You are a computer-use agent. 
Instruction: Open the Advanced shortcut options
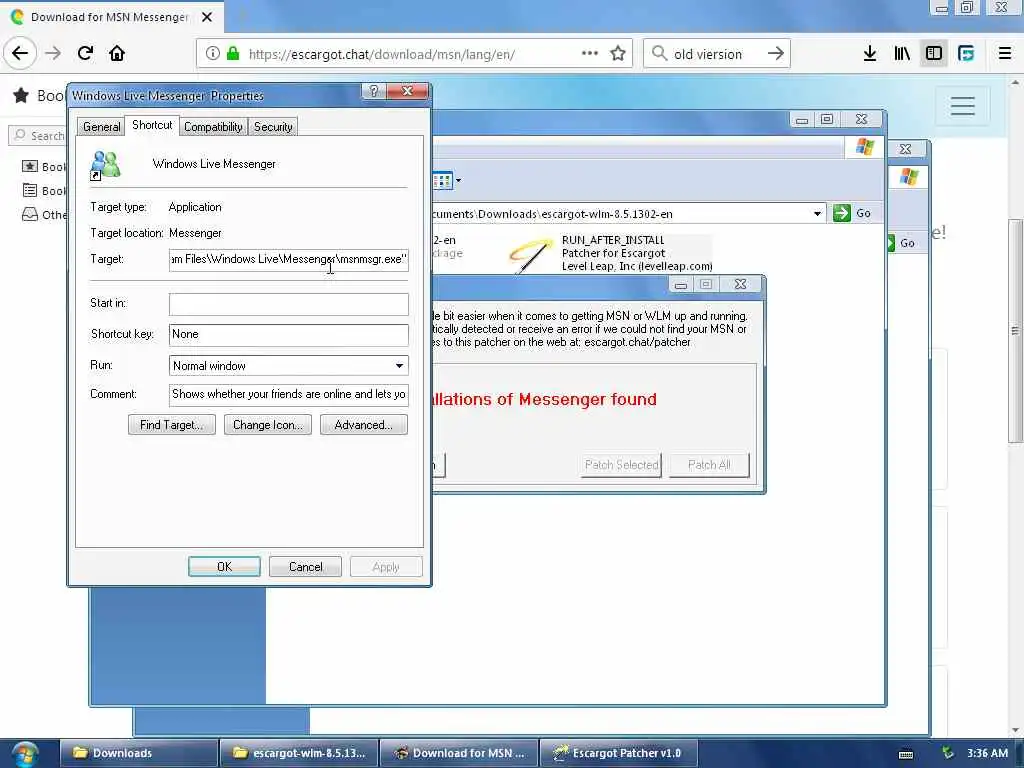pos(364,425)
